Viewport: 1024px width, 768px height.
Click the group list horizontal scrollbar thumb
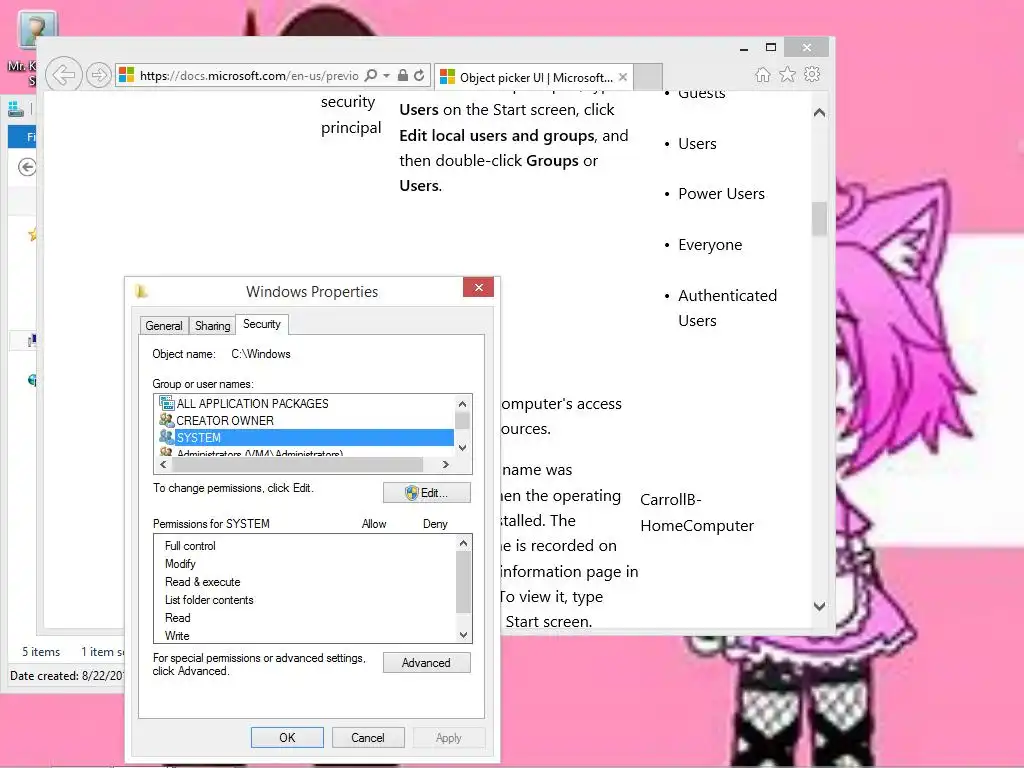pyautogui.click(x=298, y=464)
